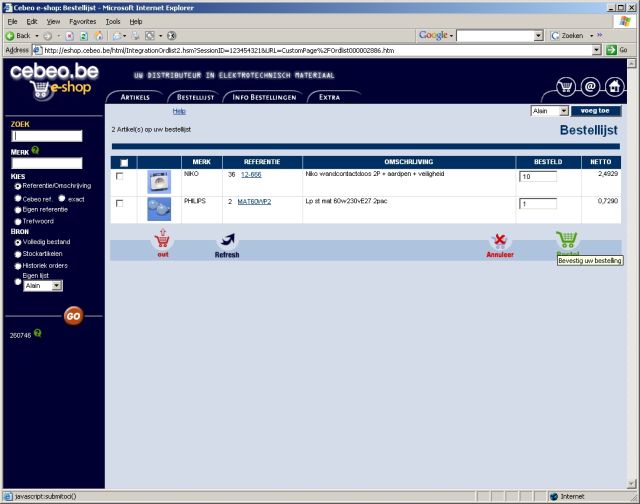Select the Stockartikelen radio button

tap(17, 254)
